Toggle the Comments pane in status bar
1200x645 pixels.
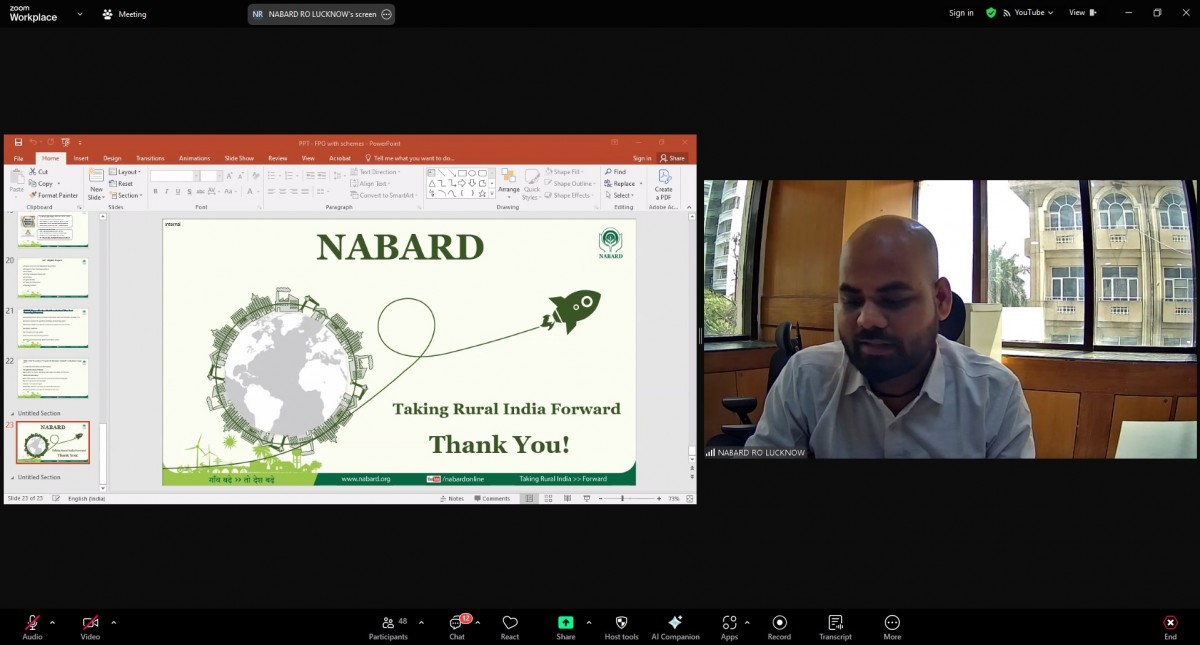click(492, 498)
